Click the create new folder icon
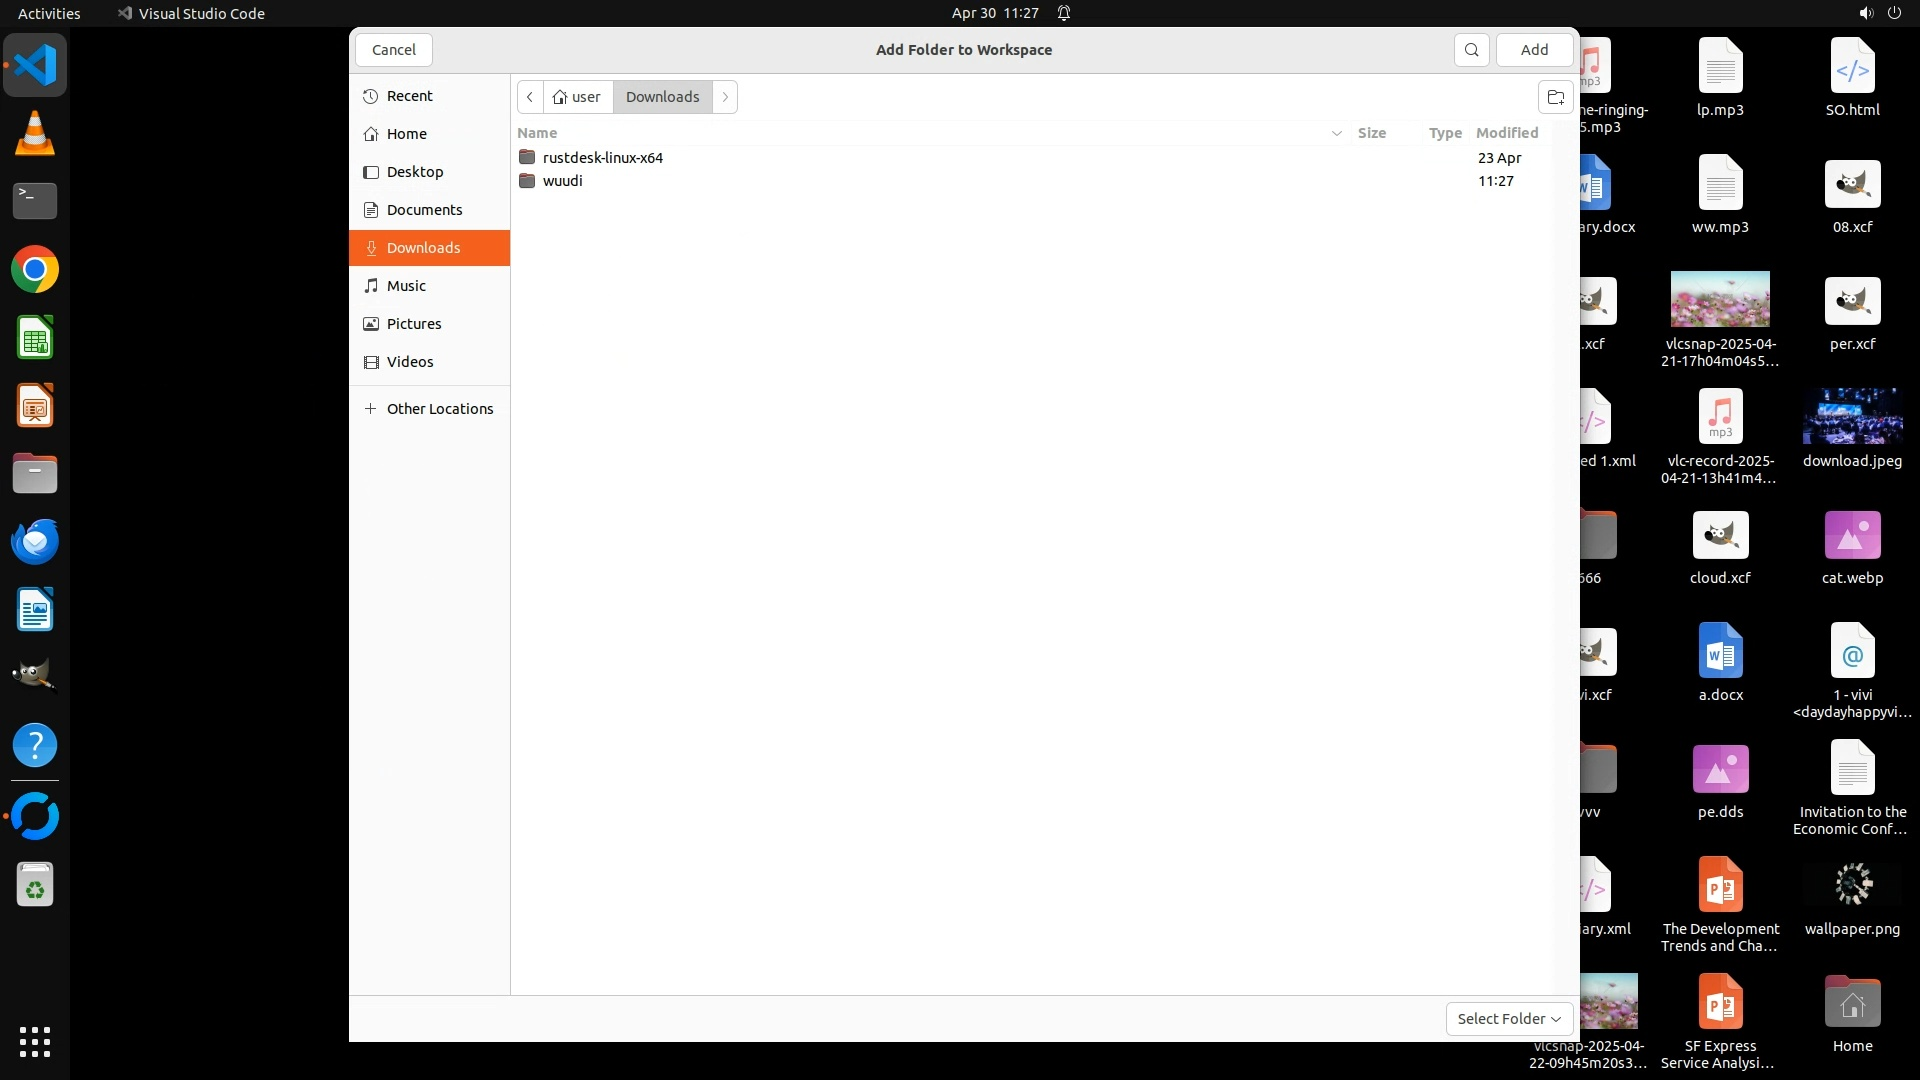 tap(1555, 97)
